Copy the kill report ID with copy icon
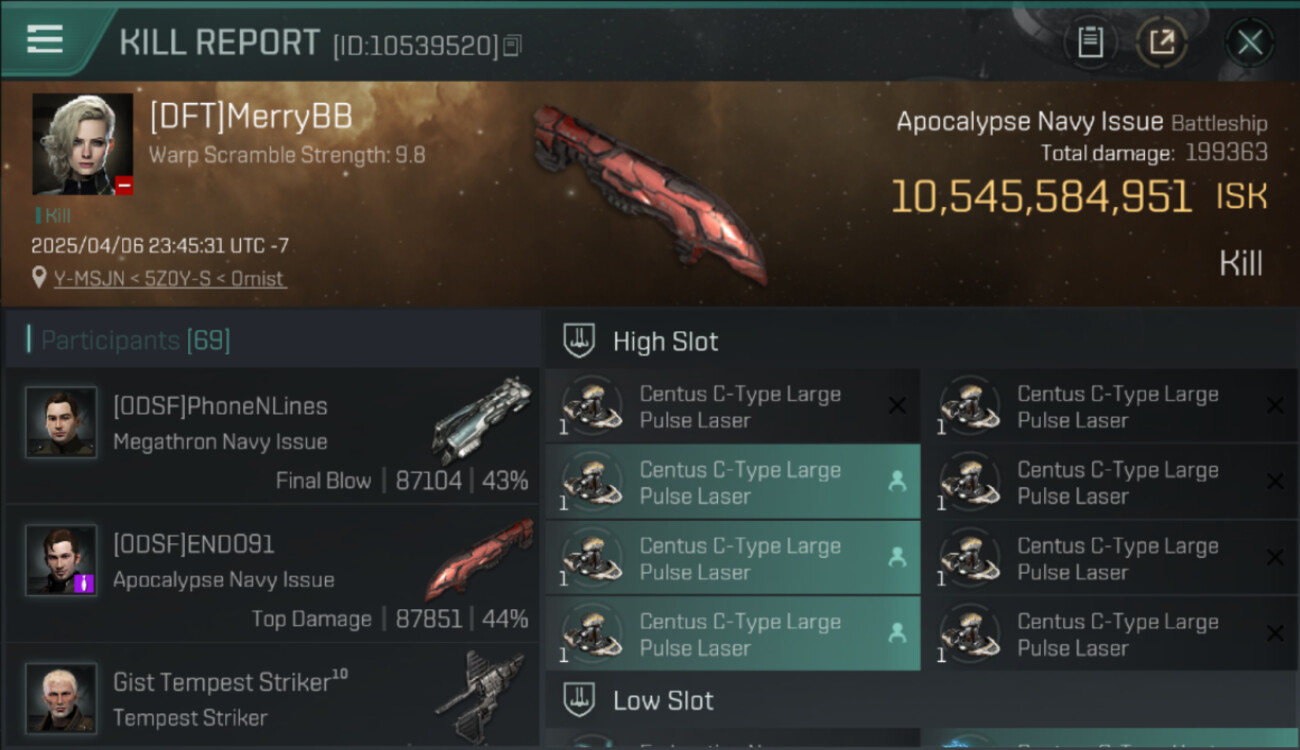 pos(512,45)
